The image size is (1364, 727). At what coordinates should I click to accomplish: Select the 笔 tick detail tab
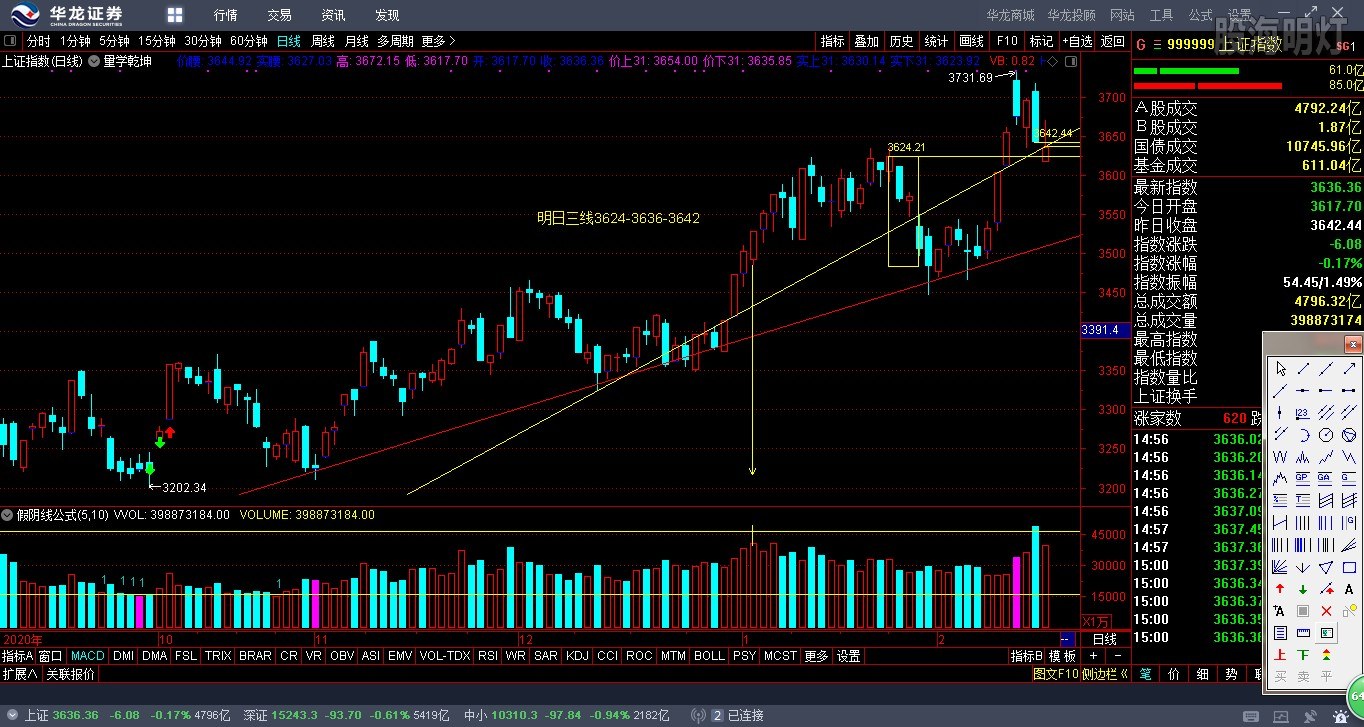coord(1145,674)
